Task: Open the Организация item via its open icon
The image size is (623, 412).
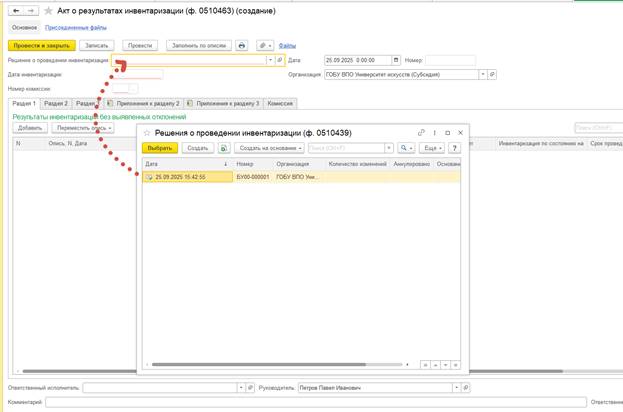Action: click(492, 74)
